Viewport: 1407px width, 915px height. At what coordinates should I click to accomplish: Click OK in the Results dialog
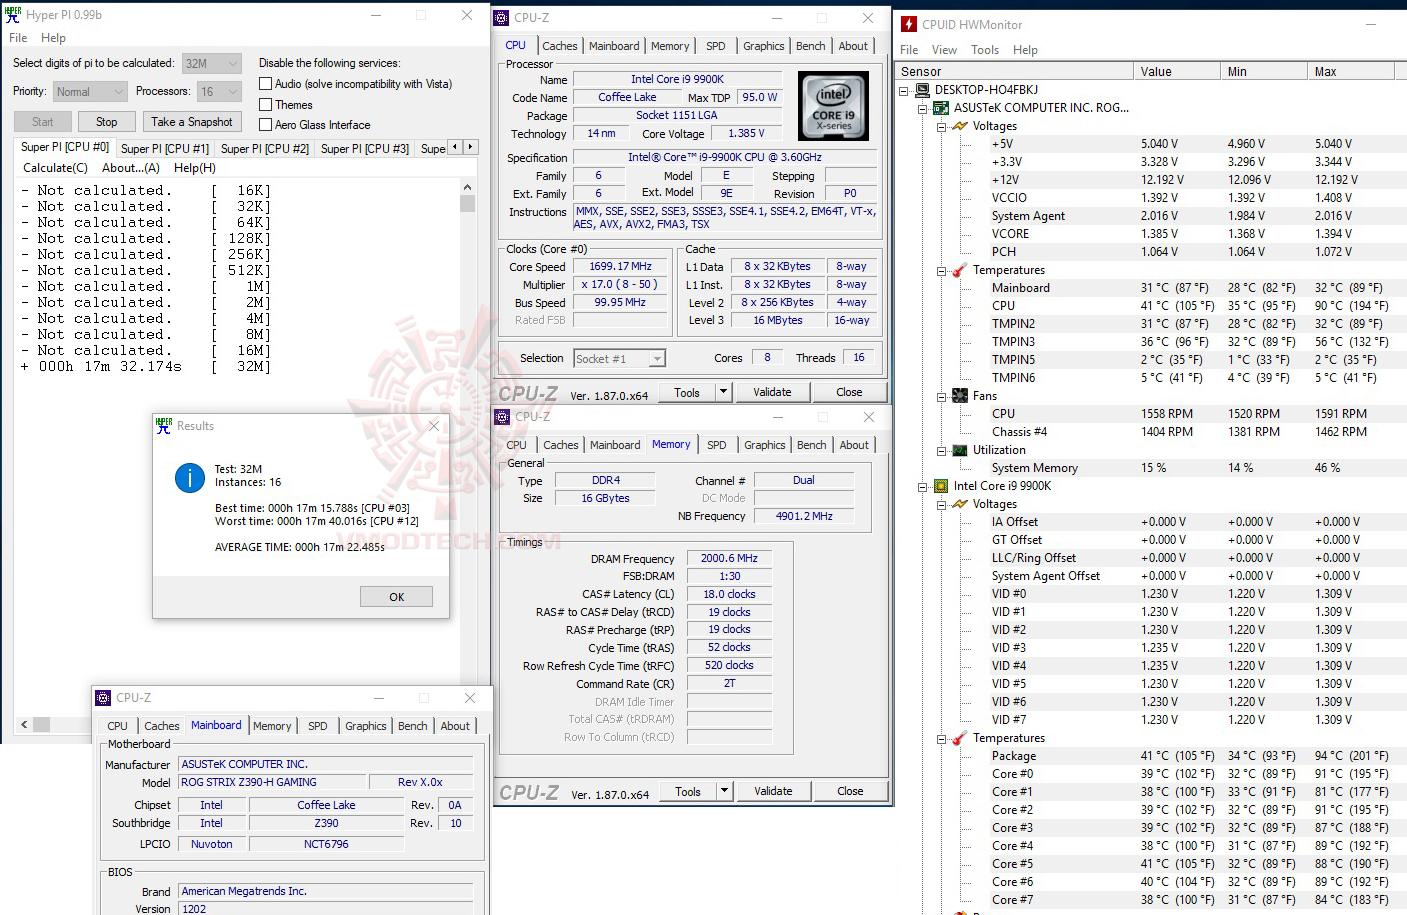pos(396,596)
